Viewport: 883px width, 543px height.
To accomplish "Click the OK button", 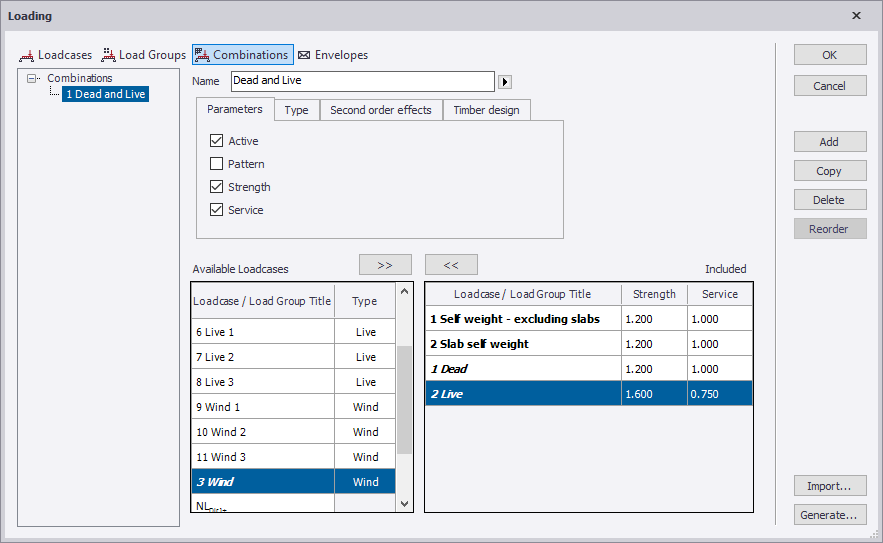I will 830,55.
